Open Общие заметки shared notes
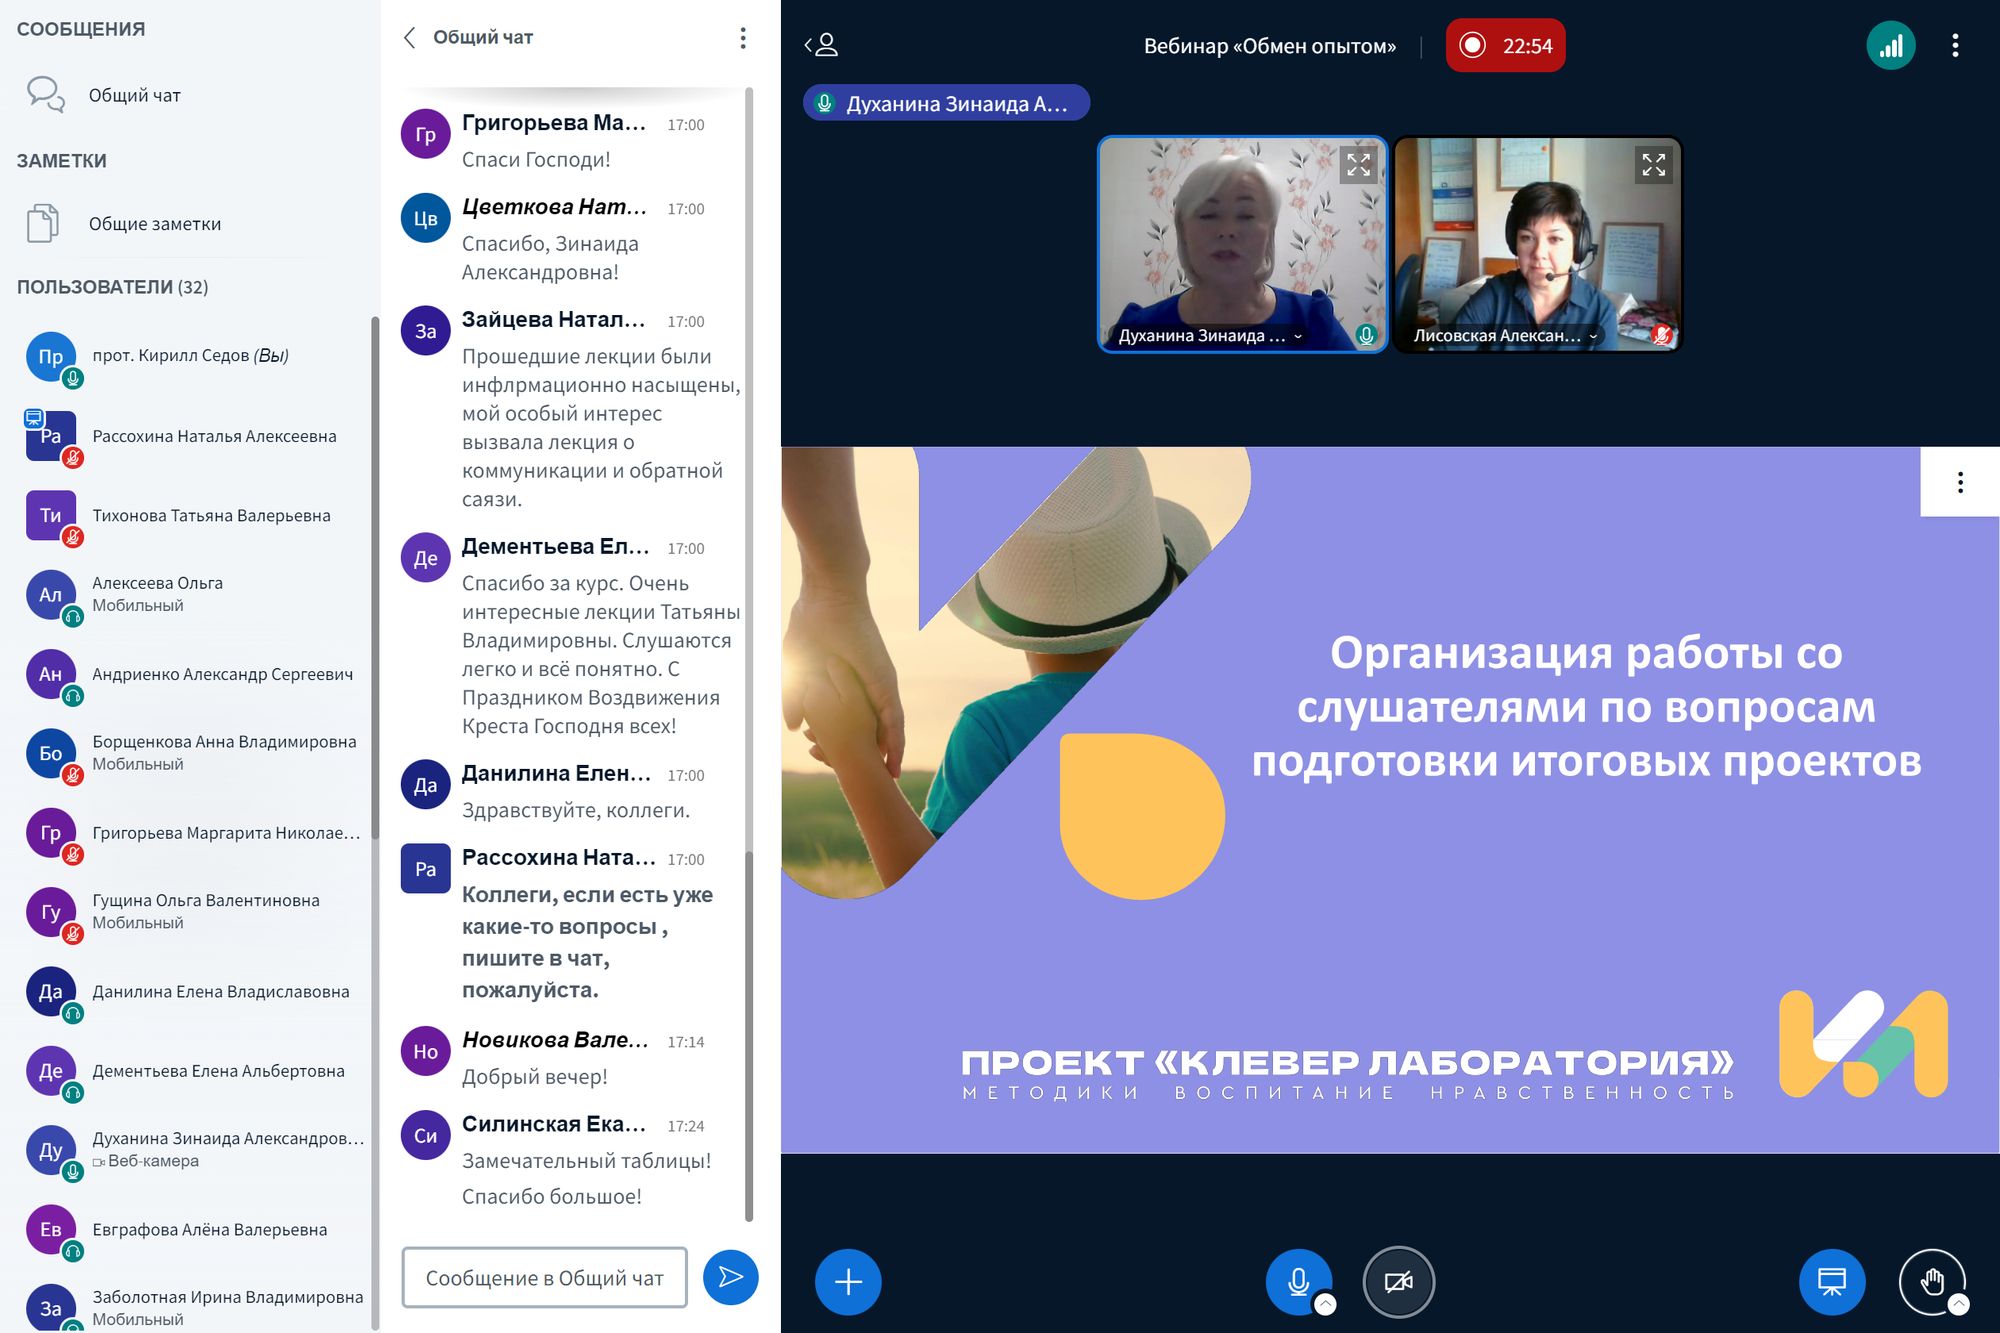 pos(154,224)
